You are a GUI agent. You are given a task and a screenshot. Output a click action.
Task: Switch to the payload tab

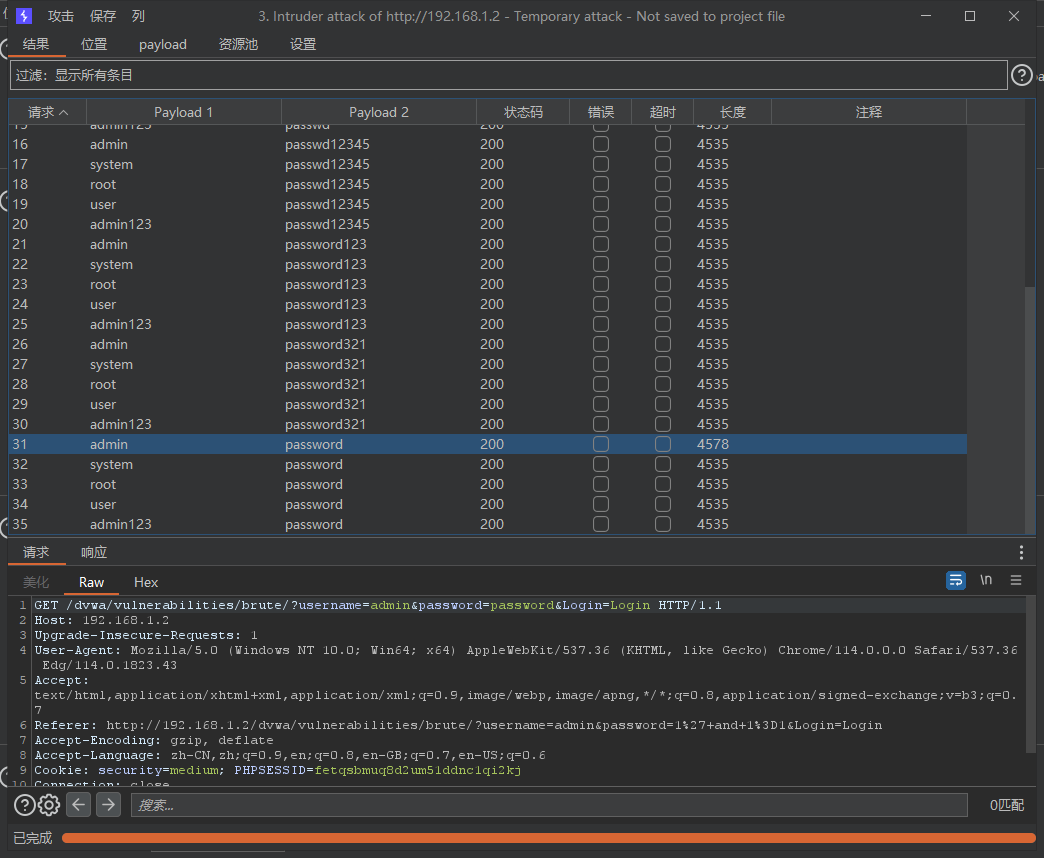(163, 44)
